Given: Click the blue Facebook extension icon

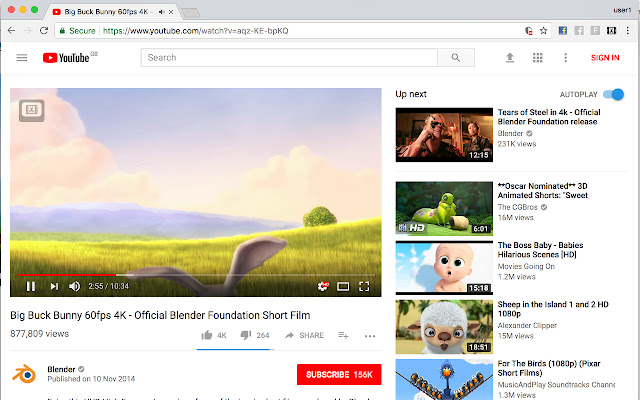Looking at the screenshot, I should tap(562, 31).
